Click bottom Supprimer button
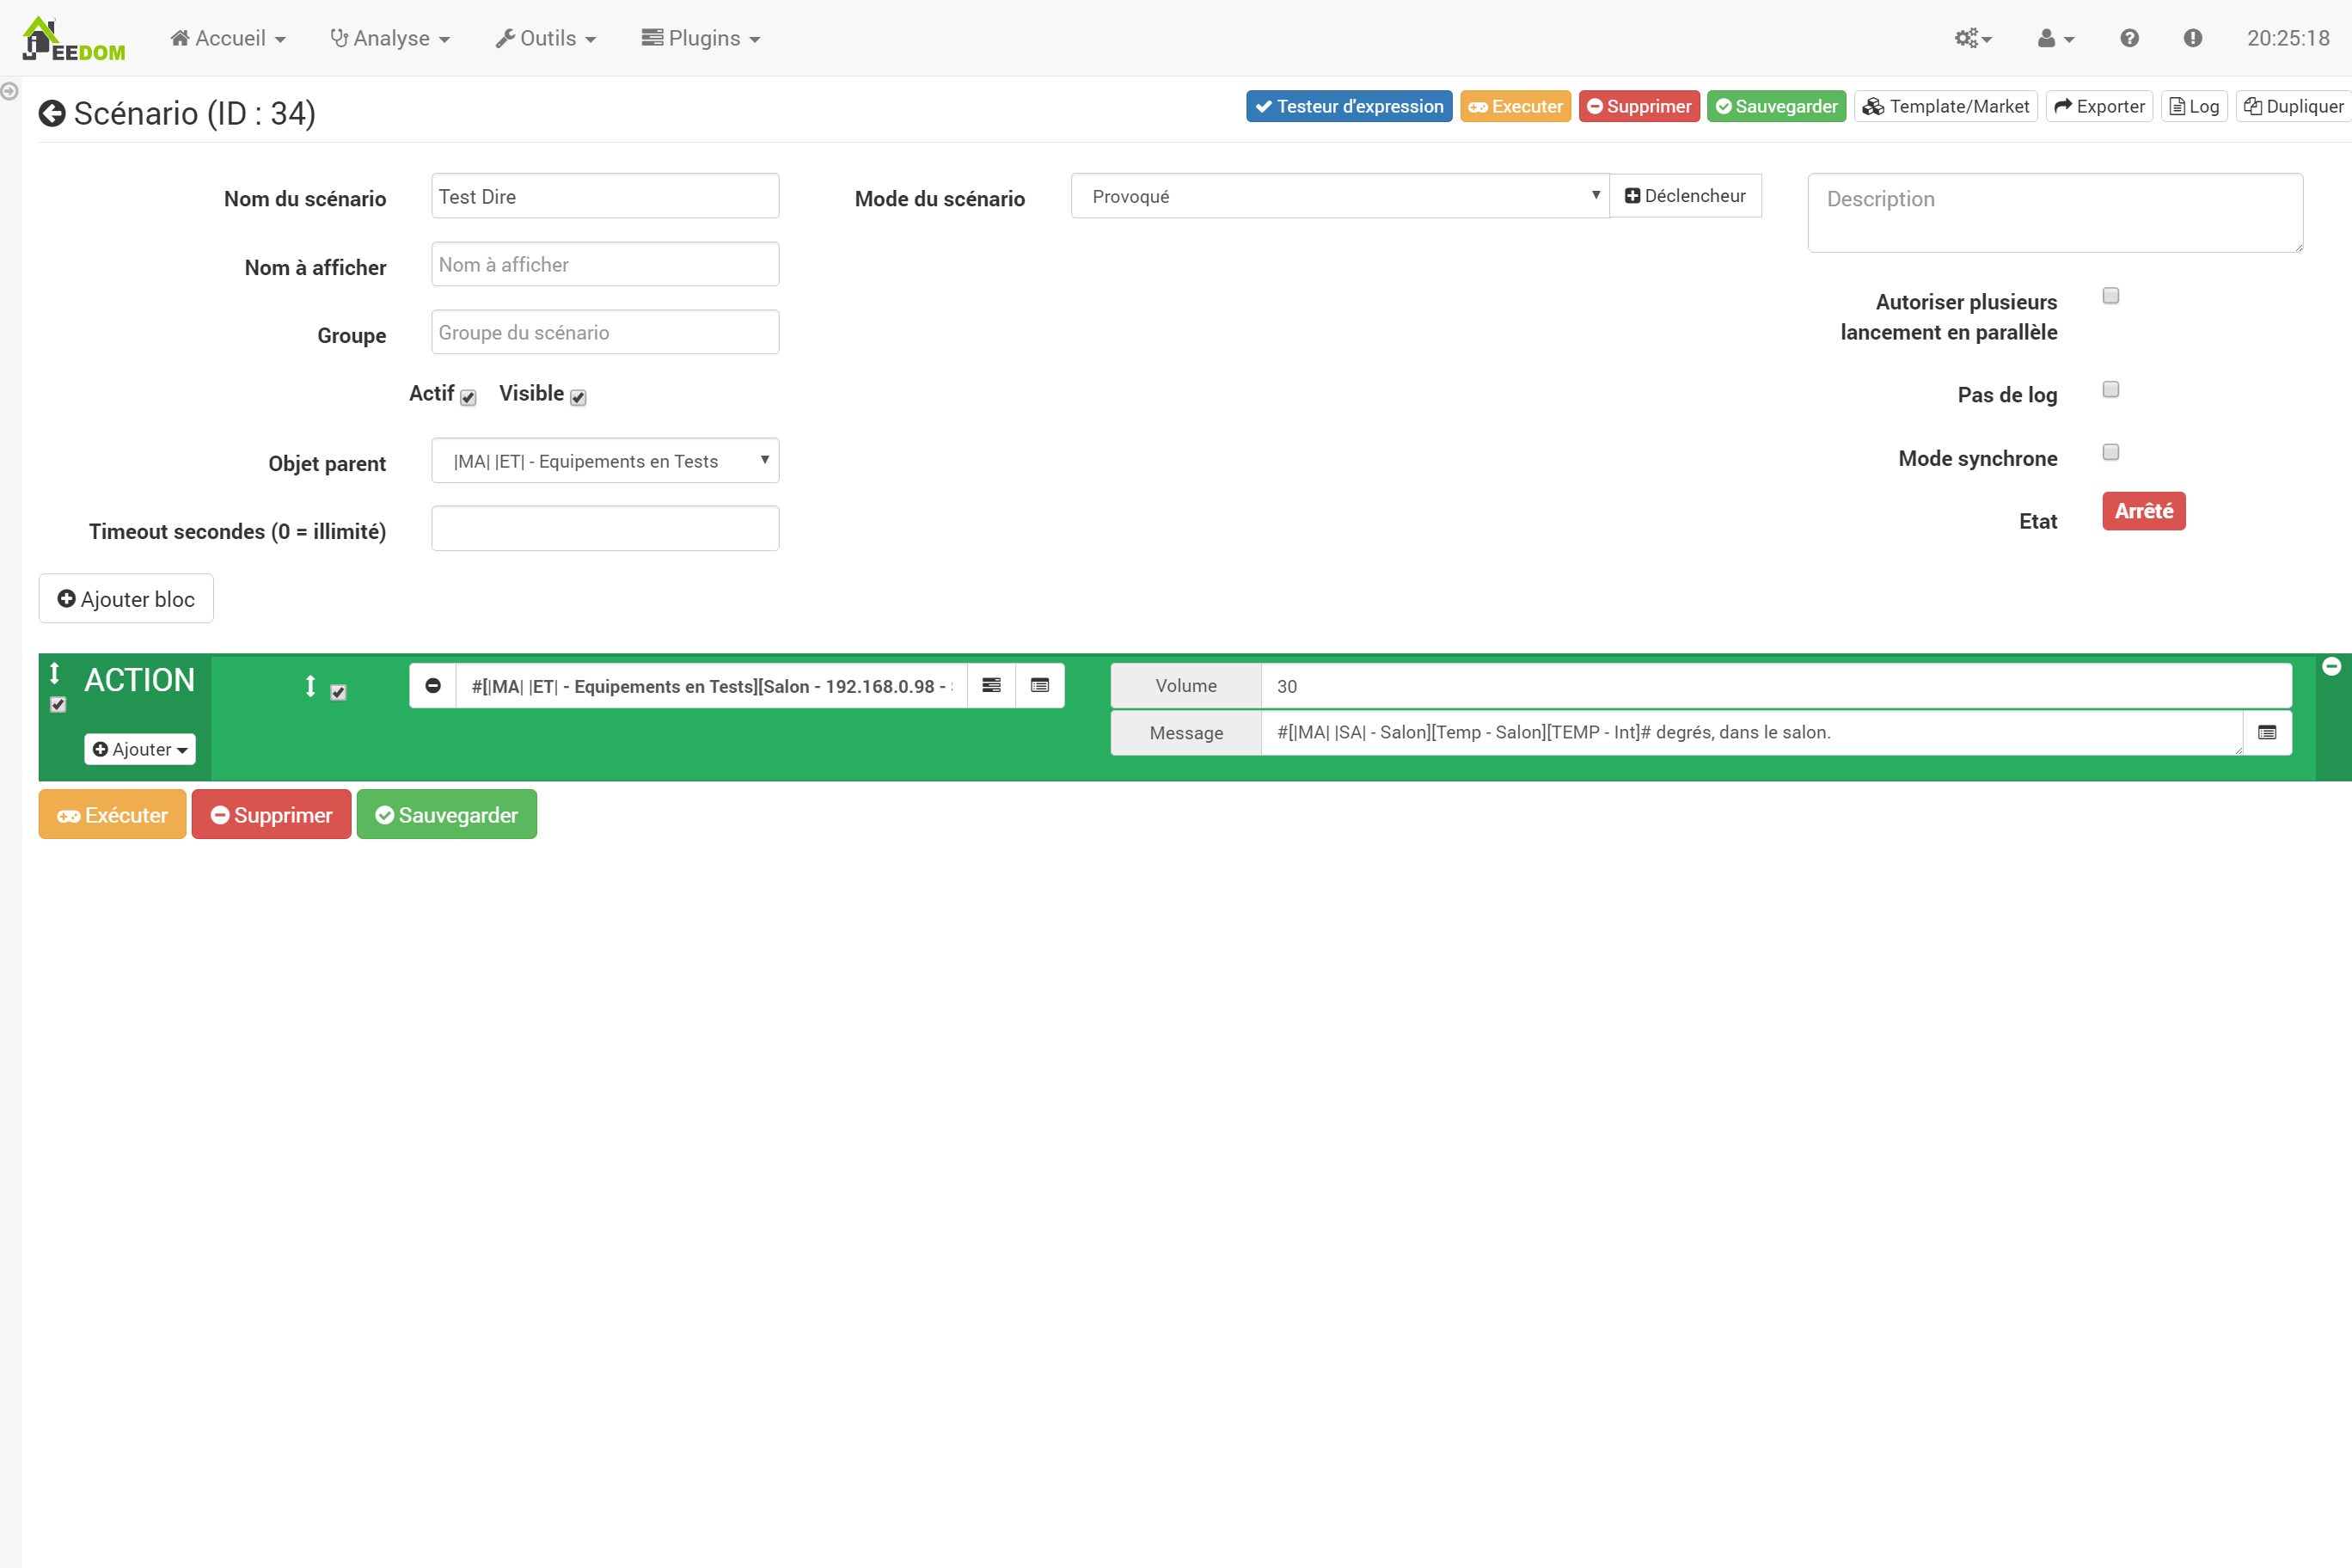This screenshot has height=1568, width=2352. (271, 815)
